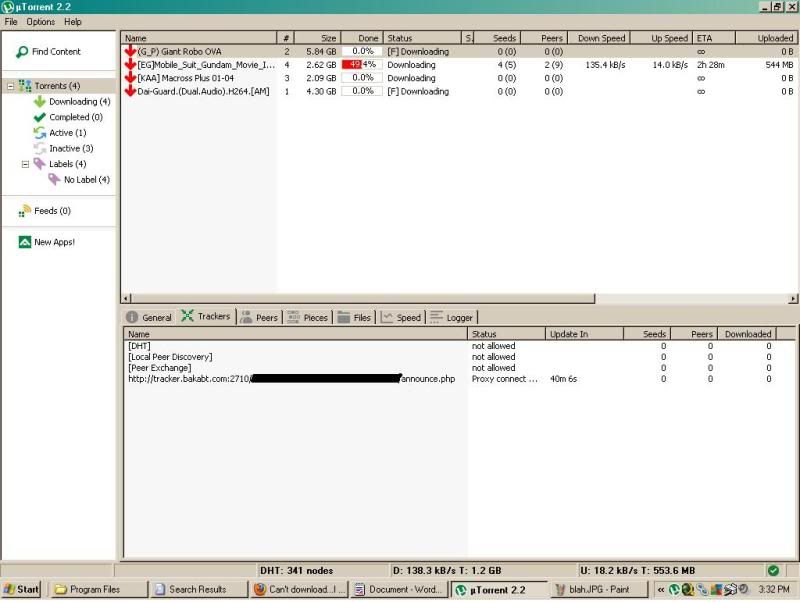Collapse the Labels tree node
800x602 pixels.
[25, 164]
